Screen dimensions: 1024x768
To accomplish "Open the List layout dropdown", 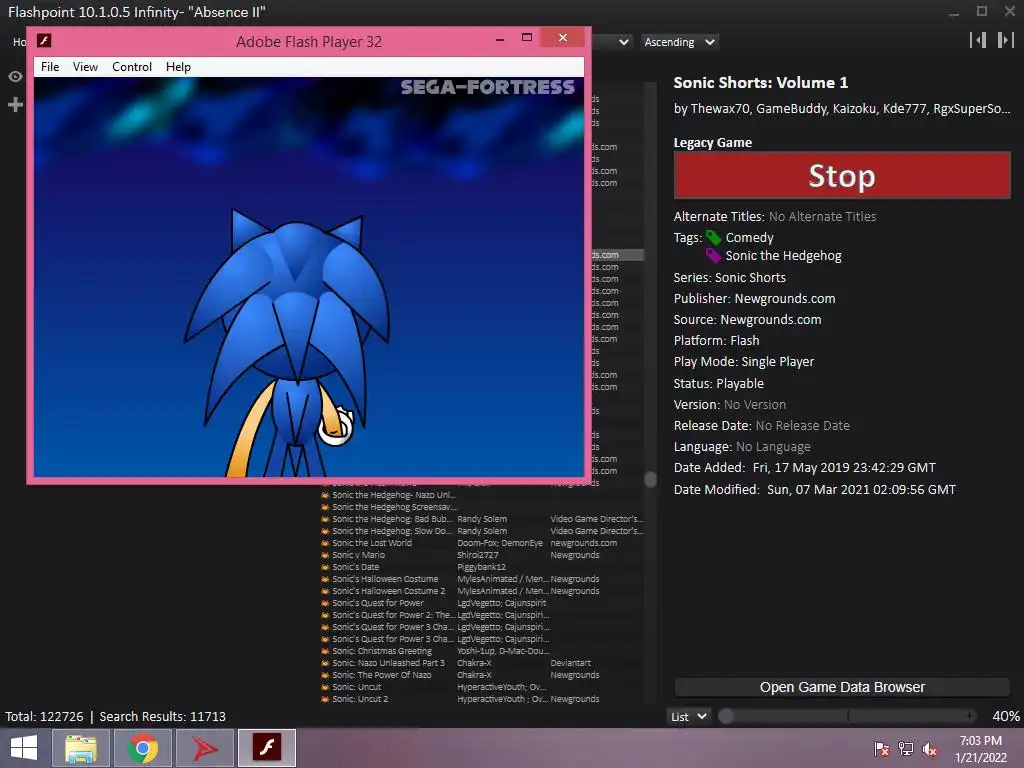I will click(x=688, y=716).
